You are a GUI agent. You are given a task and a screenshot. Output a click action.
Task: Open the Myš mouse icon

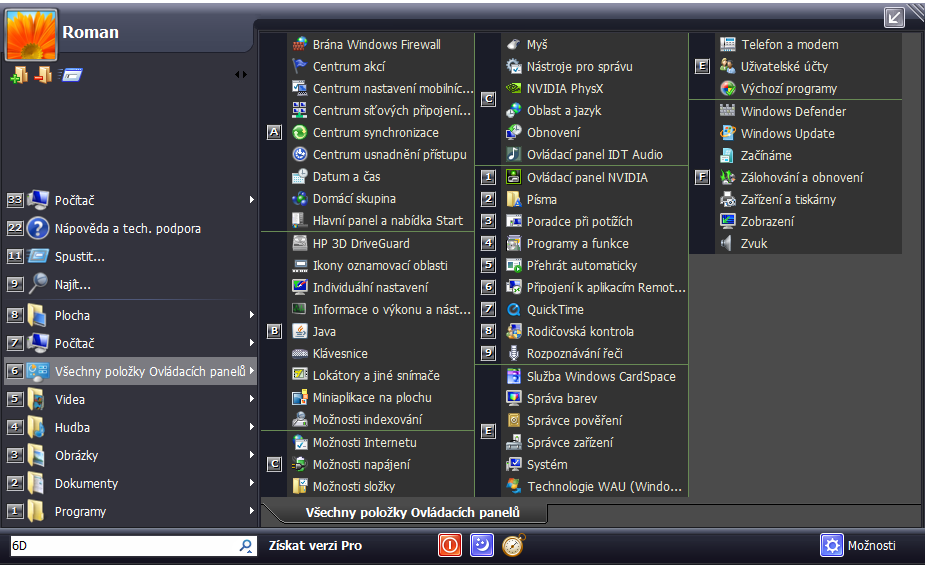click(x=514, y=44)
